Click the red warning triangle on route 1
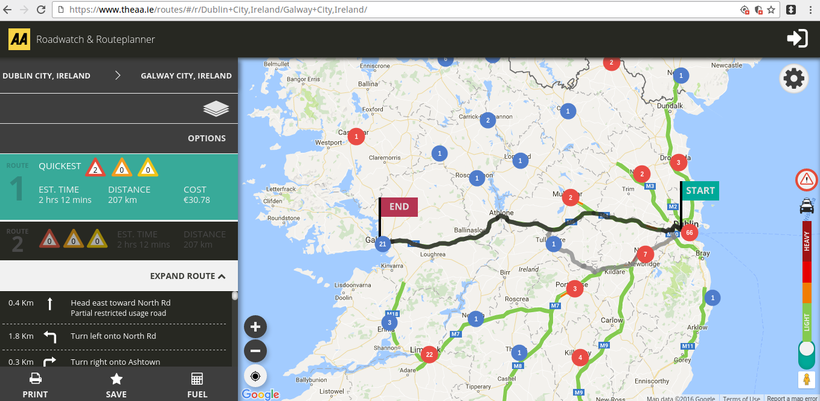The width and height of the screenshot is (820, 401). 96,167
